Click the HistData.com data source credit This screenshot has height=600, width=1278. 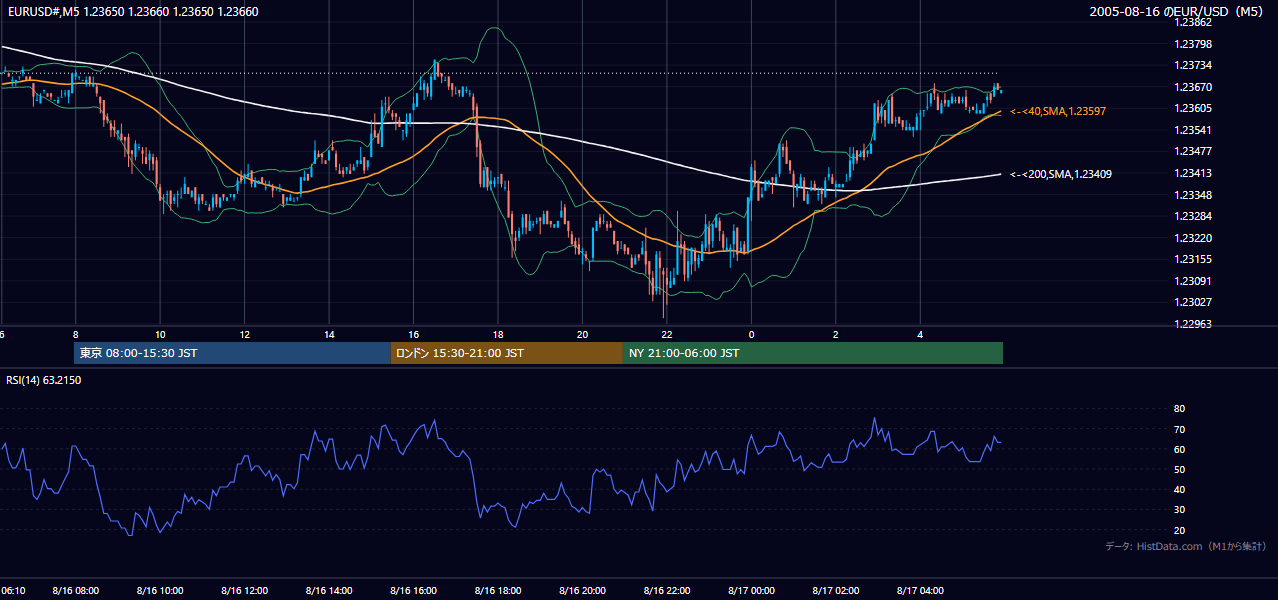[1186, 546]
